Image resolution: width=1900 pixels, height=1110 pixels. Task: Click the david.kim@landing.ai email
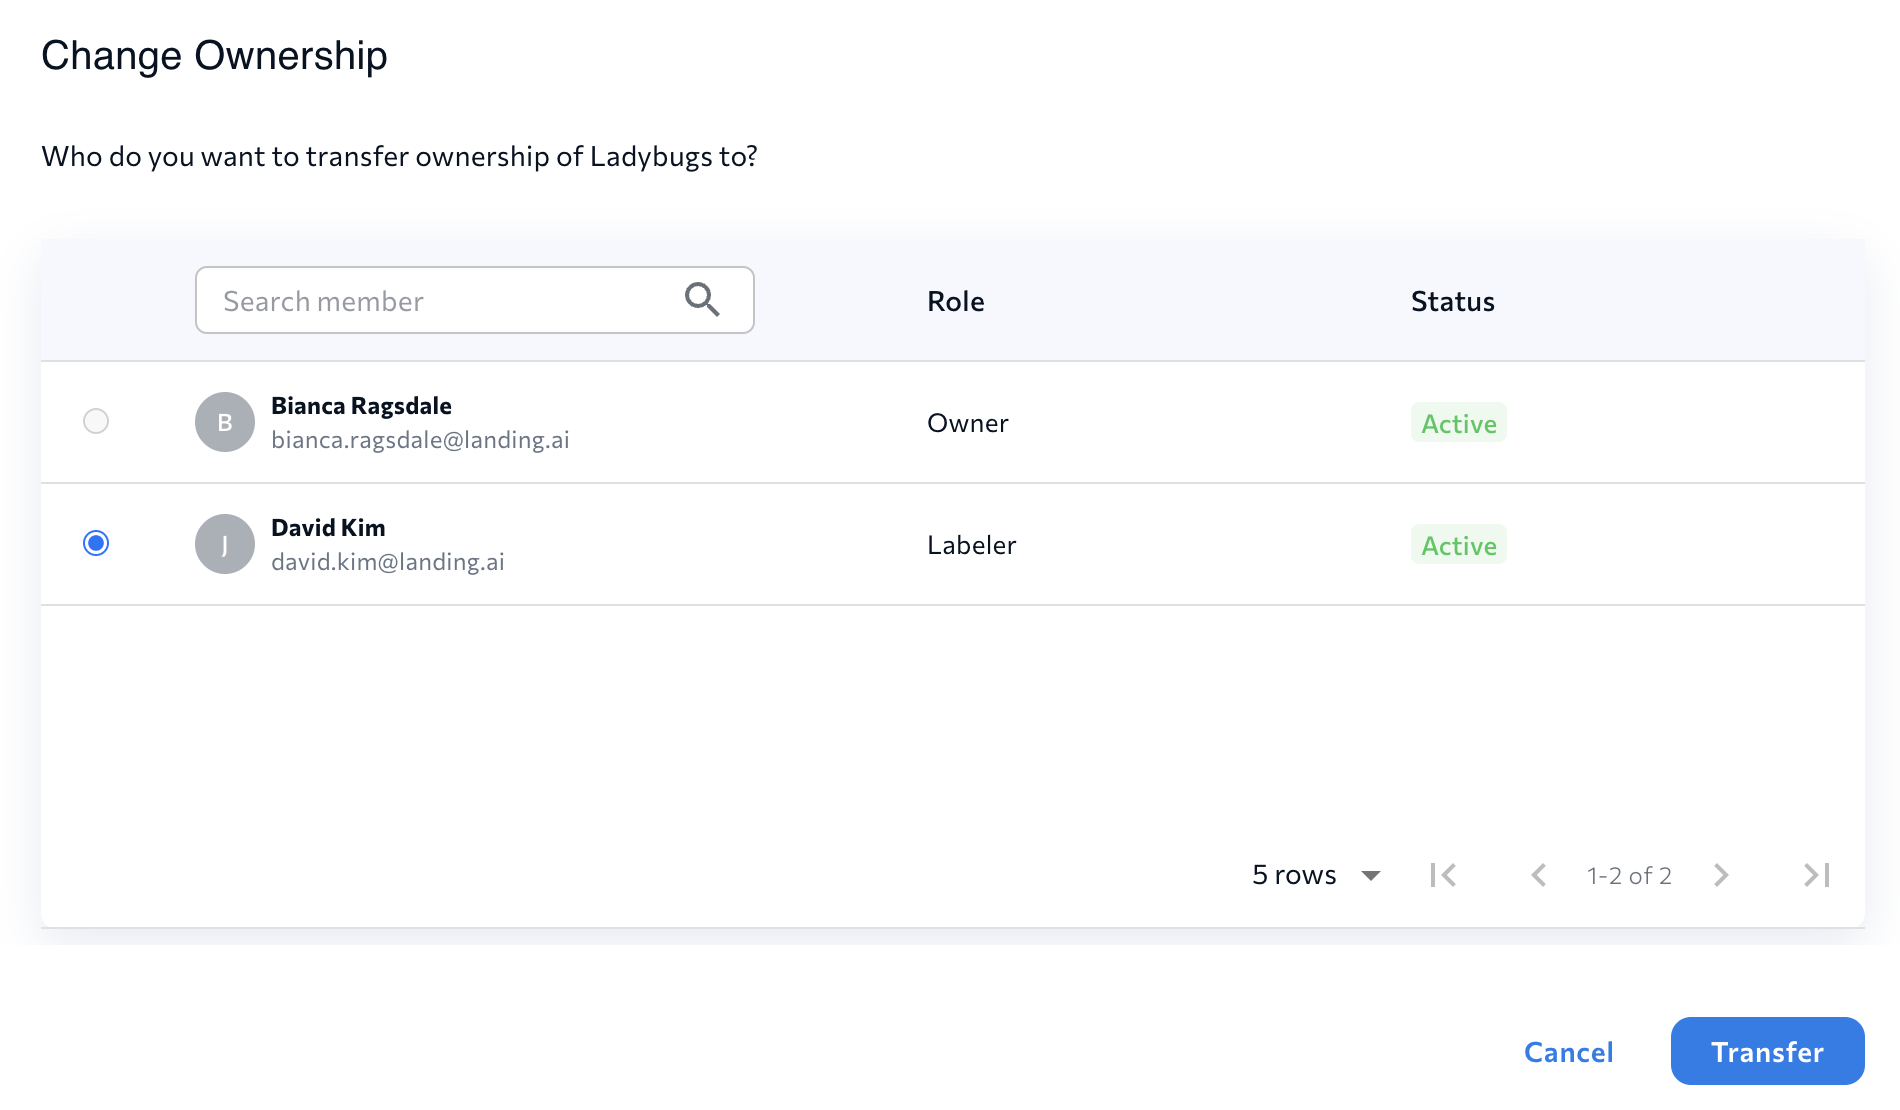click(x=388, y=562)
